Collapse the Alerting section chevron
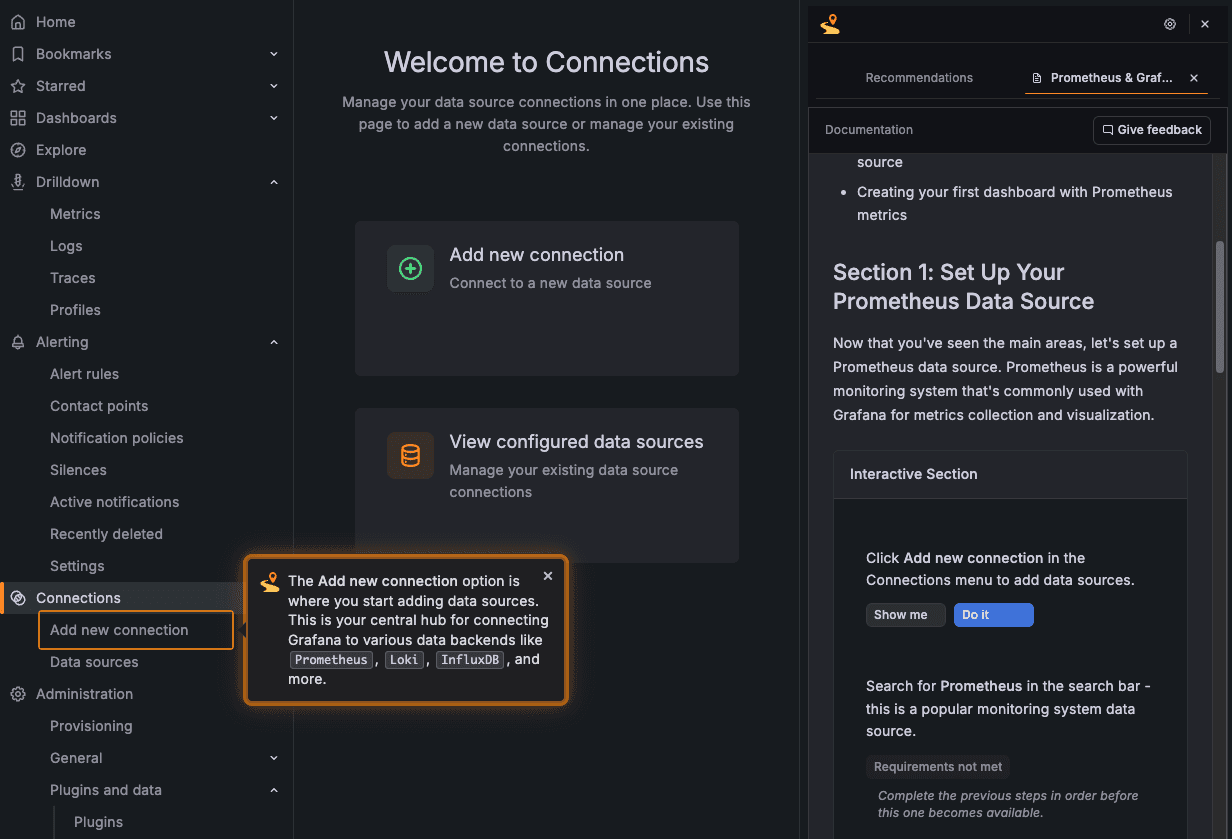1232x839 pixels. 274,341
